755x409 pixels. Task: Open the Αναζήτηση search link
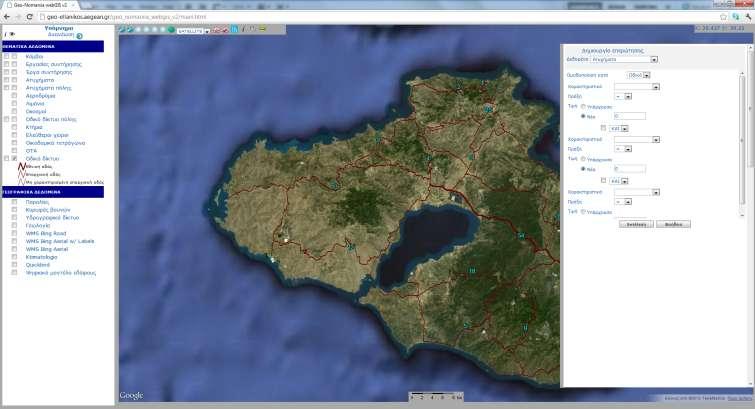61,35
